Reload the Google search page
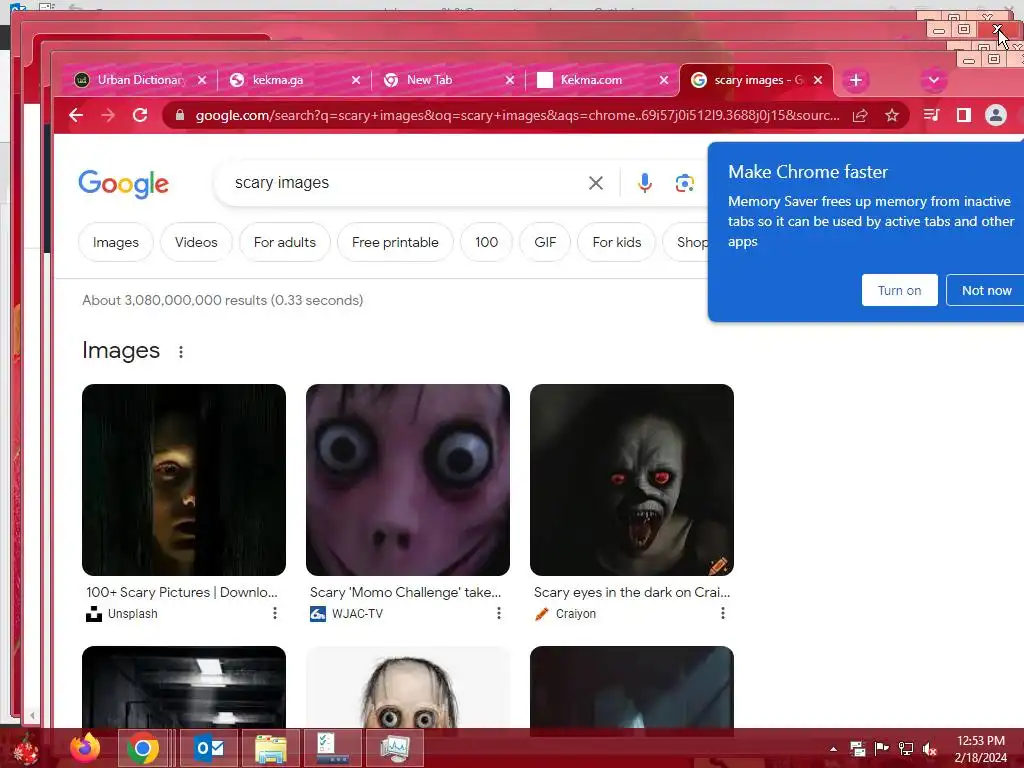Screen dimensions: 1024x768 (x=140, y=116)
